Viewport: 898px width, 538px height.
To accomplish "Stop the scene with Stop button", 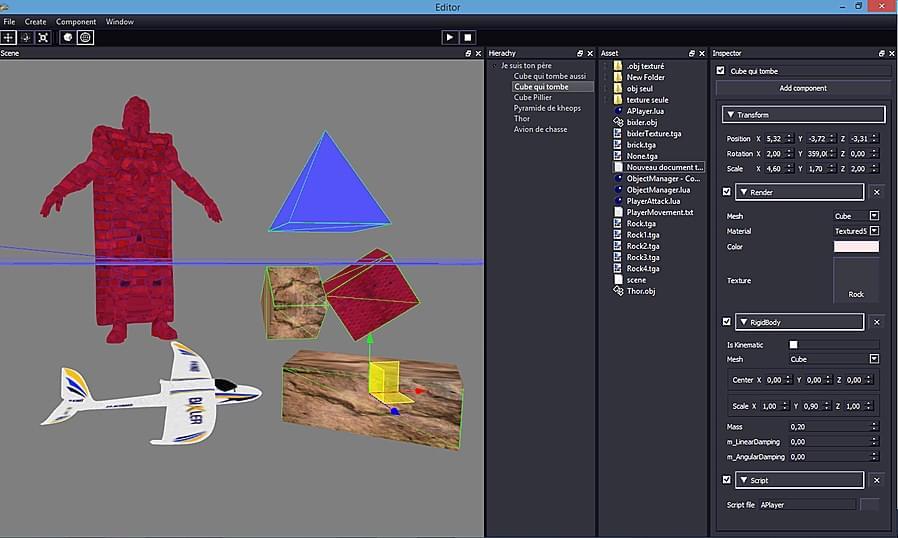I will pyautogui.click(x=467, y=37).
